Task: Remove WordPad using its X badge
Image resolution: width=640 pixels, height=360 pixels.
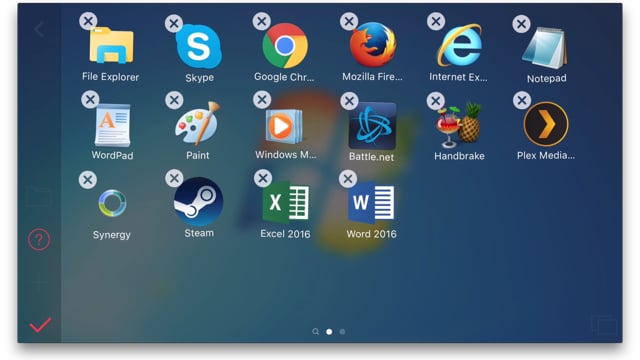Action: coord(90,99)
